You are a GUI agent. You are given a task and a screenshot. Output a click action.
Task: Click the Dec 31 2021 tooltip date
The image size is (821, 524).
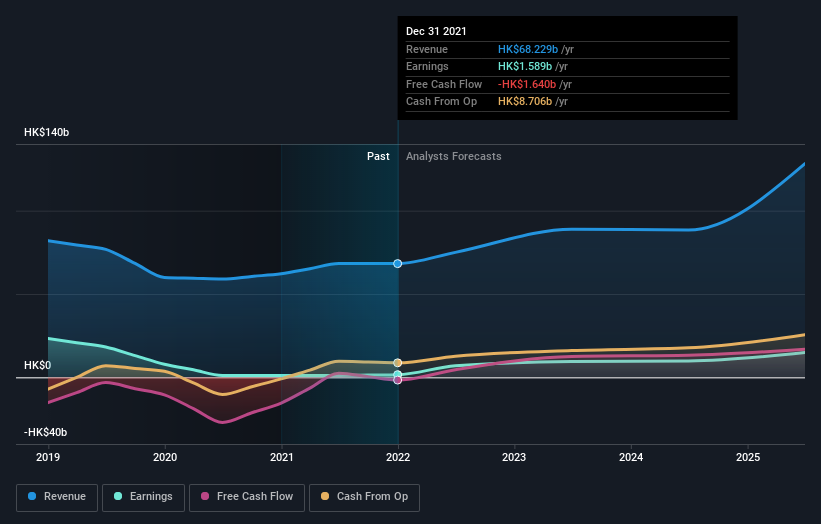pyautogui.click(x=436, y=31)
